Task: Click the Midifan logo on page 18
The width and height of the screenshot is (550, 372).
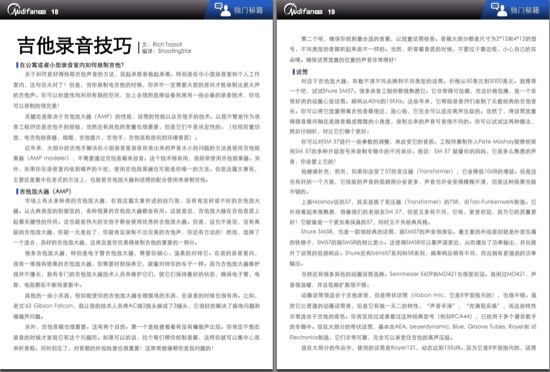Action: tap(27, 10)
